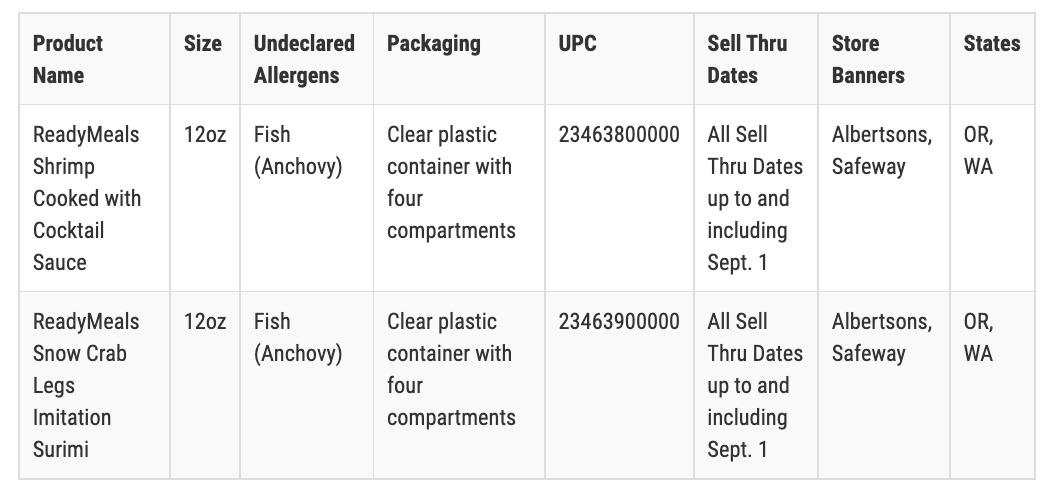Click Fish (Anchovy) in snow crab row

pos(298,338)
